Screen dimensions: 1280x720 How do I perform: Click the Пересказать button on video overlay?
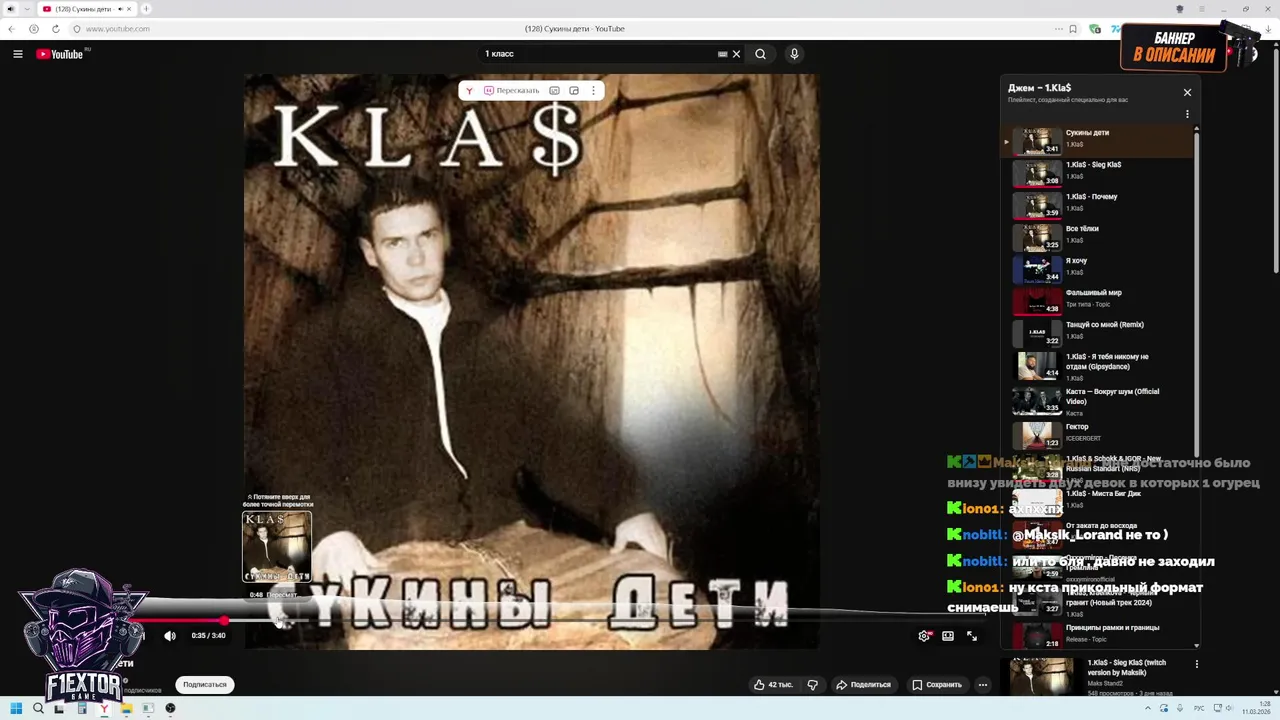click(x=512, y=90)
